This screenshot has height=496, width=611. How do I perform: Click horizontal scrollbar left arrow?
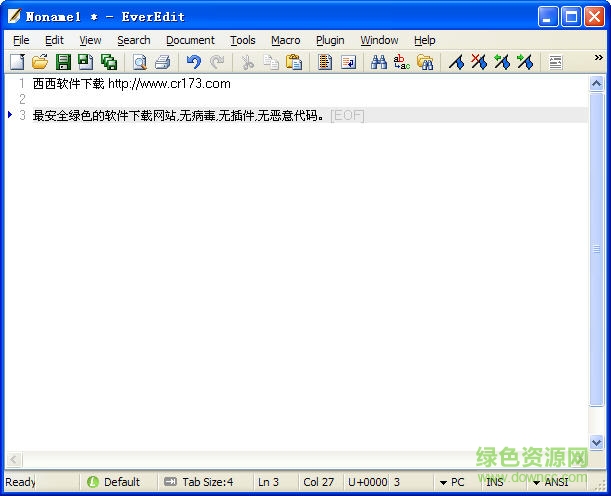click(14, 459)
